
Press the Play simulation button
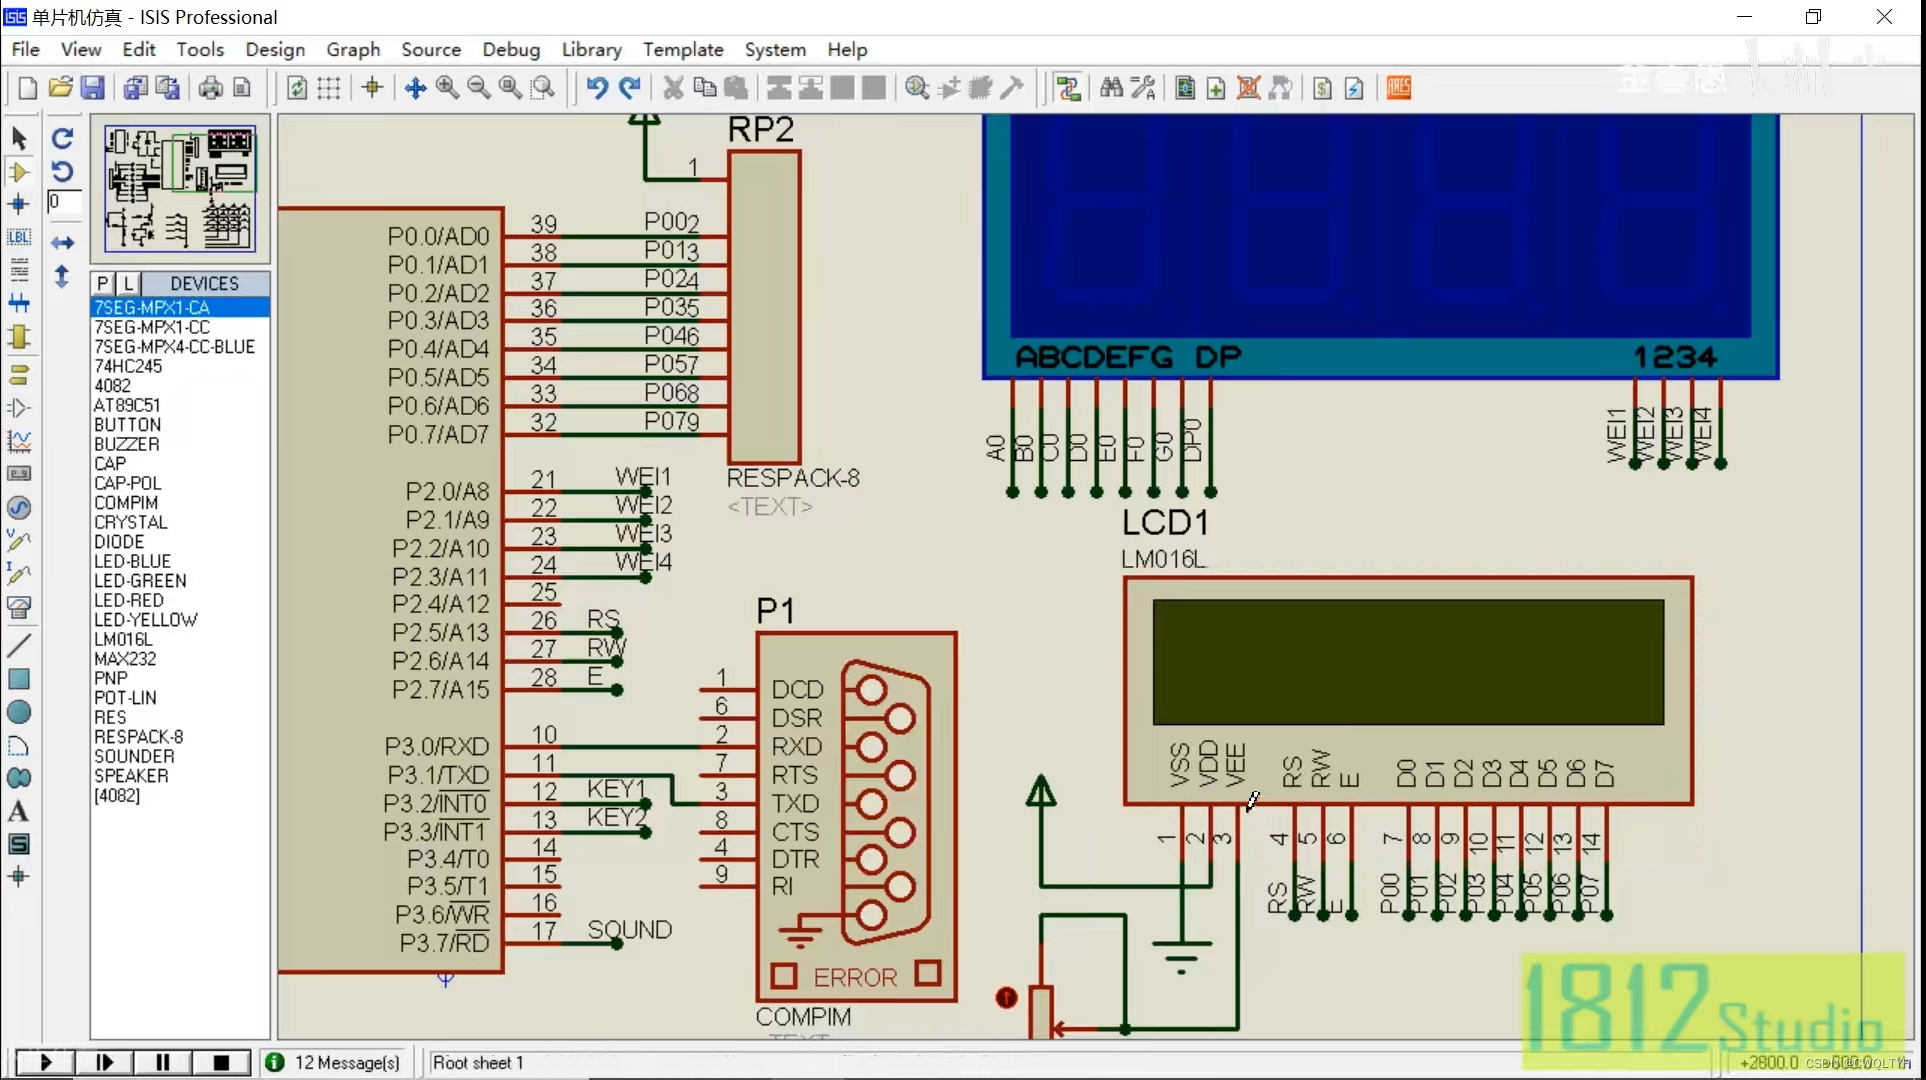44,1063
